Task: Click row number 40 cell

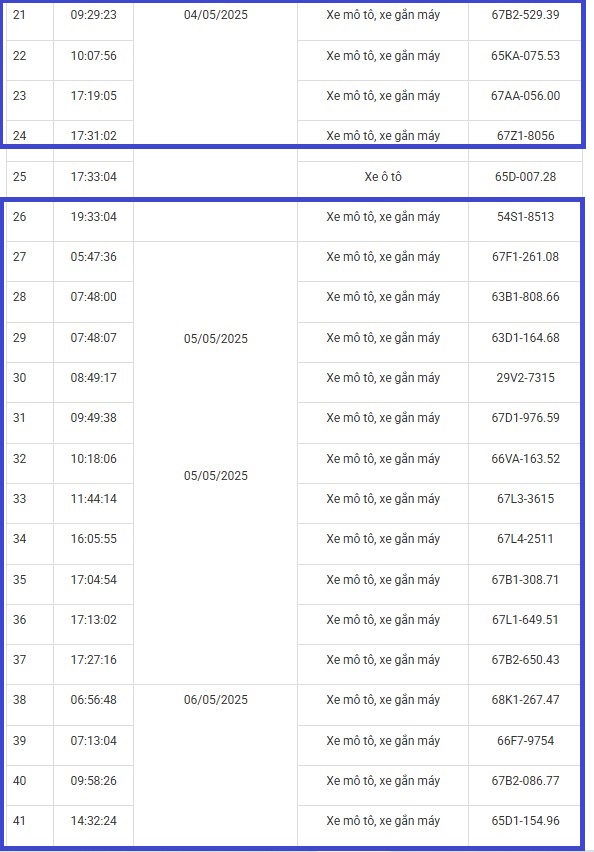Action: [x=20, y=781]
